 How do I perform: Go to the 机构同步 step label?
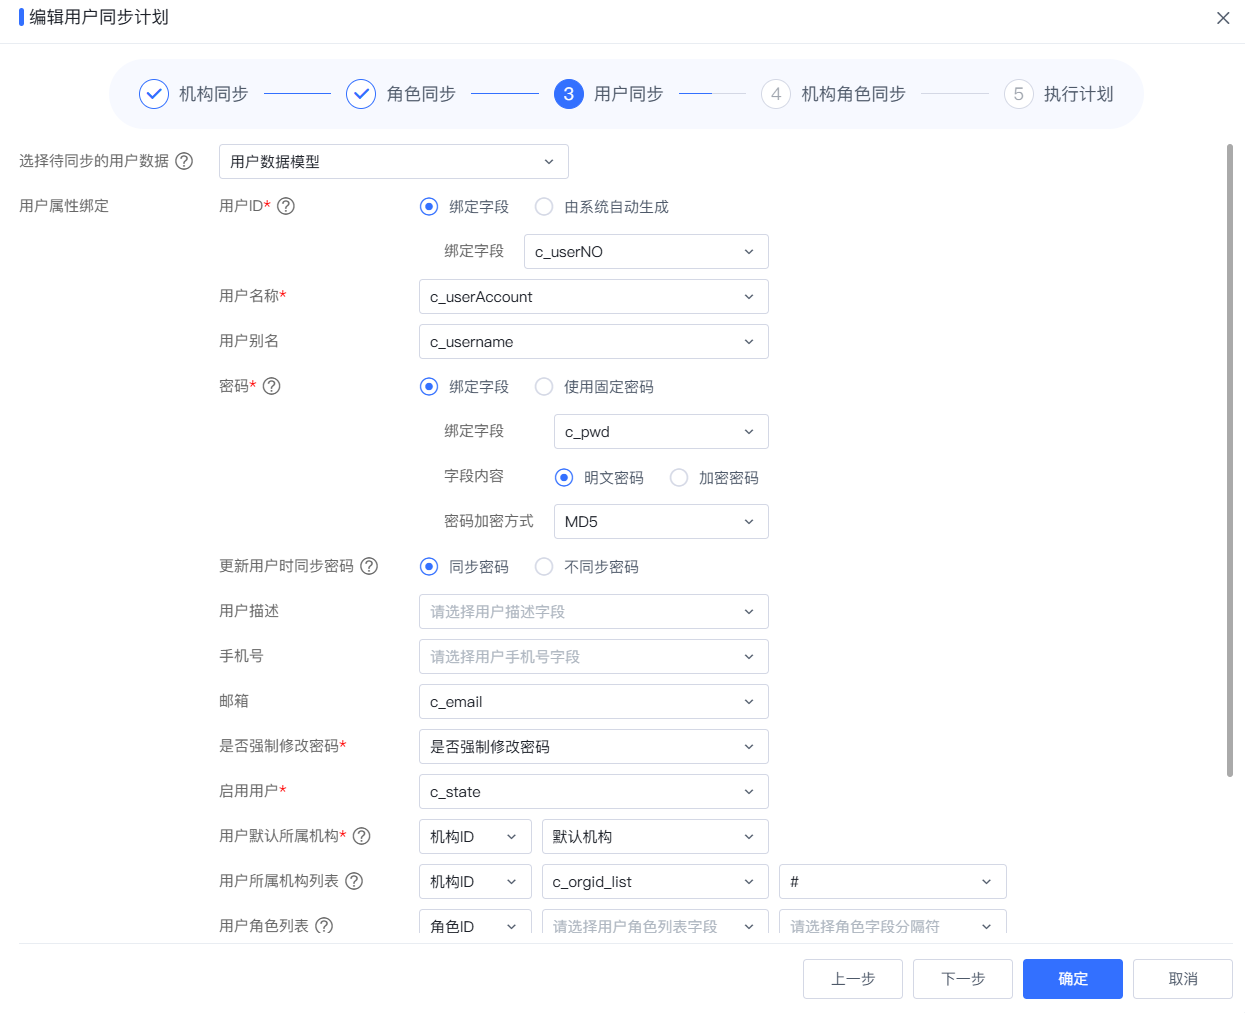tap(213, 94)
